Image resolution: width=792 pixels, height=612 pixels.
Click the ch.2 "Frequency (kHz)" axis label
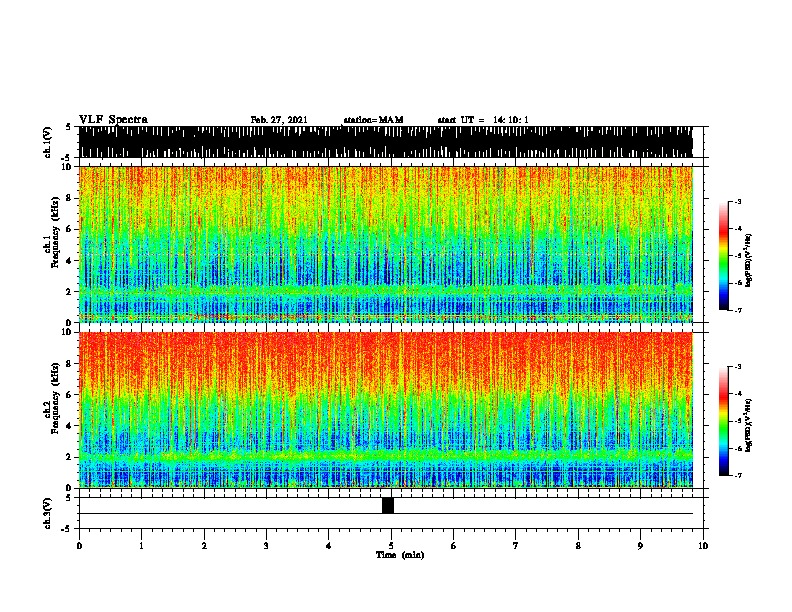[55, 398]
